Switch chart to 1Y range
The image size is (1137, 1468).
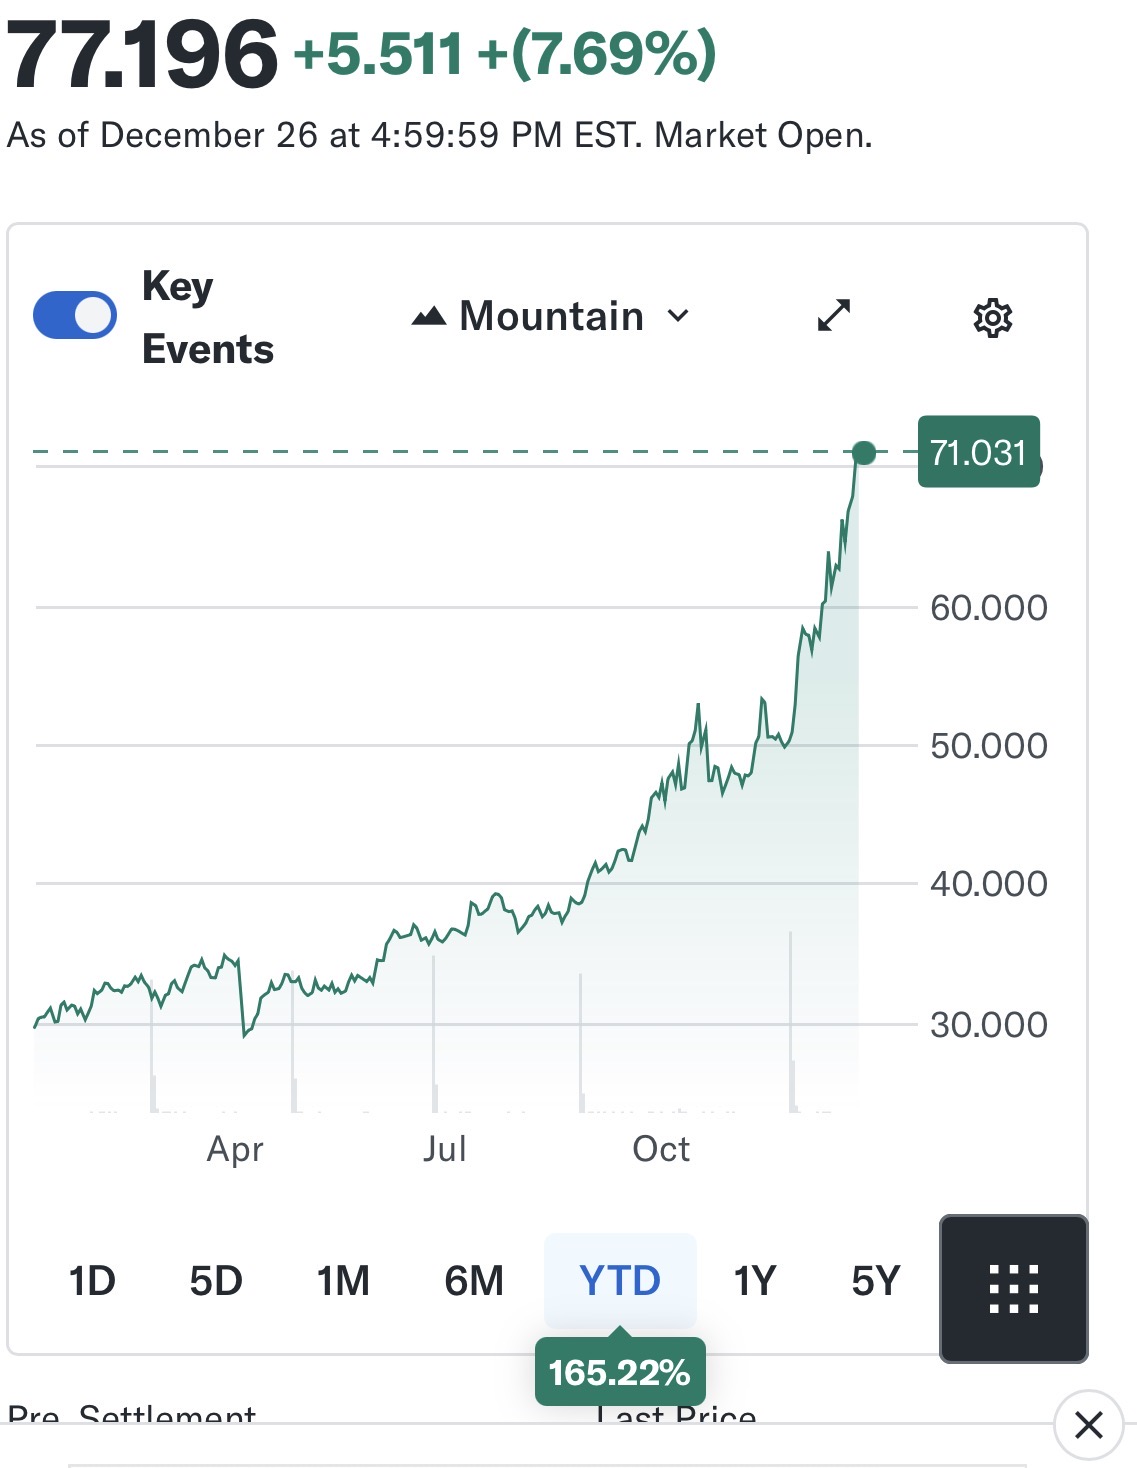[x=755, y=1281]
